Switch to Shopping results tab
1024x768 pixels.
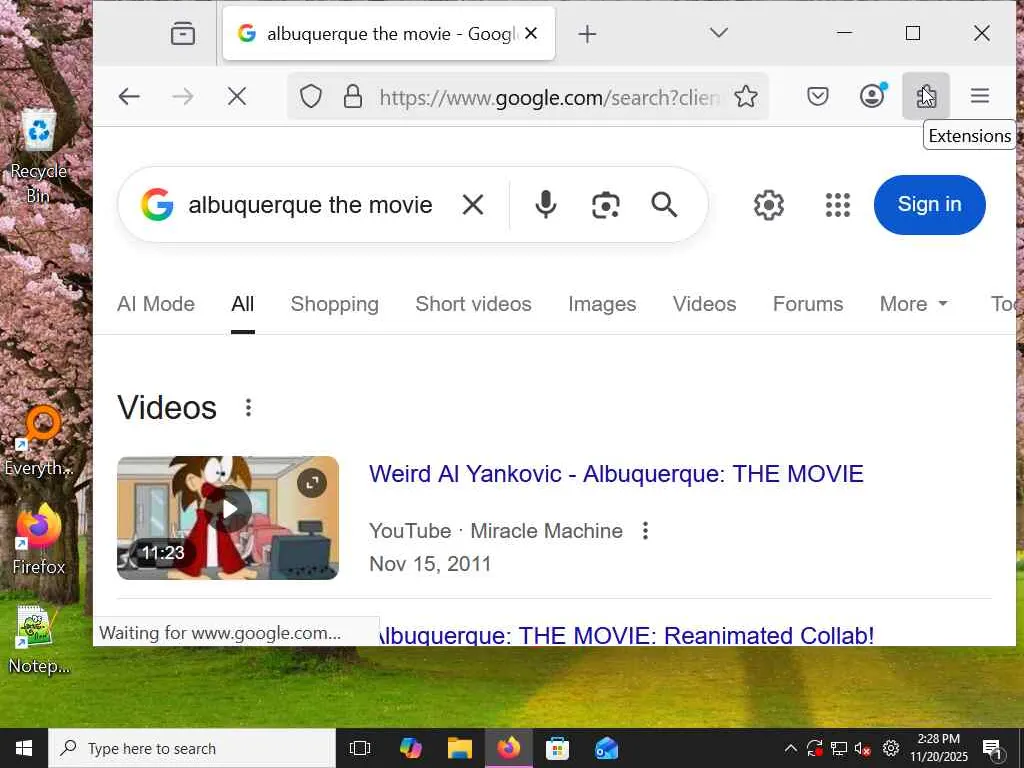334,304
